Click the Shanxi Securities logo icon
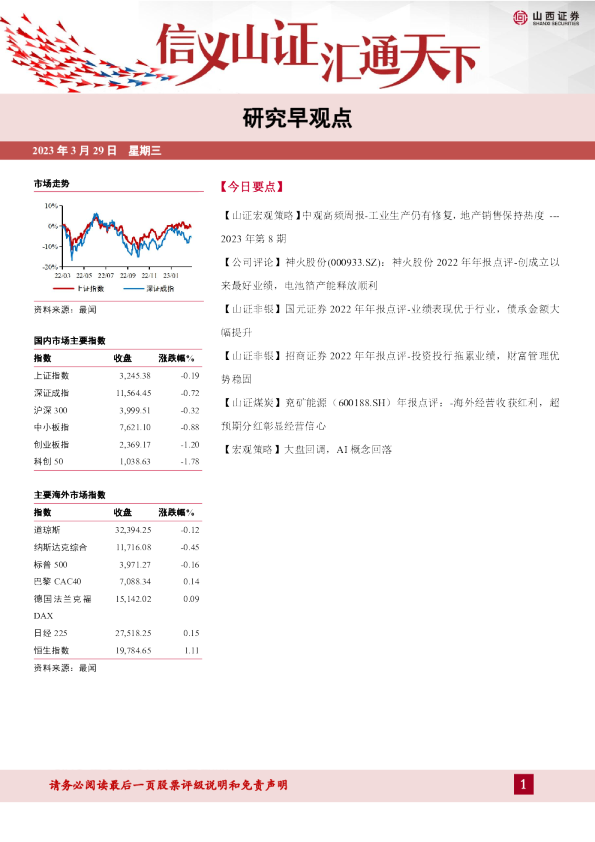Viewport: 595px width, 842px height. pyautogui.click(x=520, y=17)
